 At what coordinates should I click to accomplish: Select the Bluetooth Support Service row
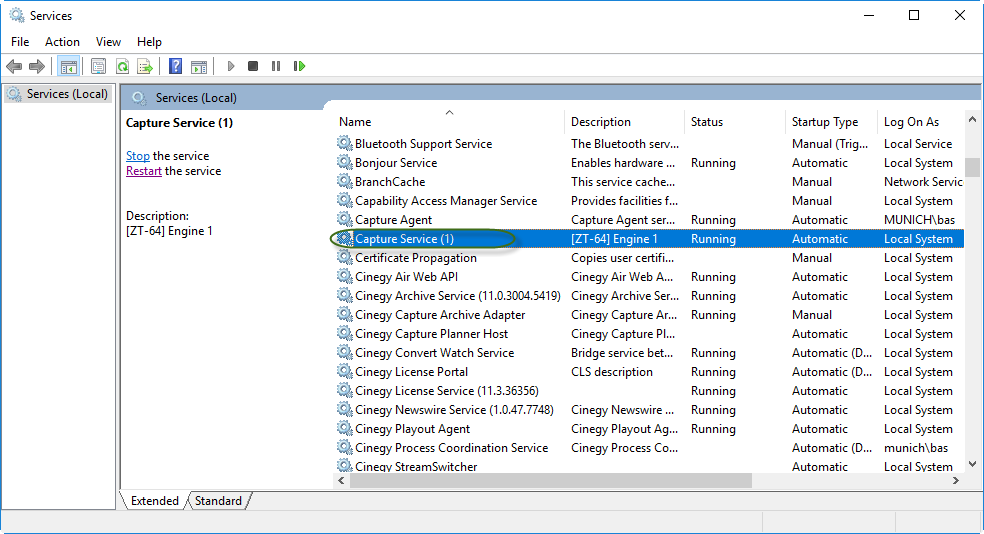(649, 144)
